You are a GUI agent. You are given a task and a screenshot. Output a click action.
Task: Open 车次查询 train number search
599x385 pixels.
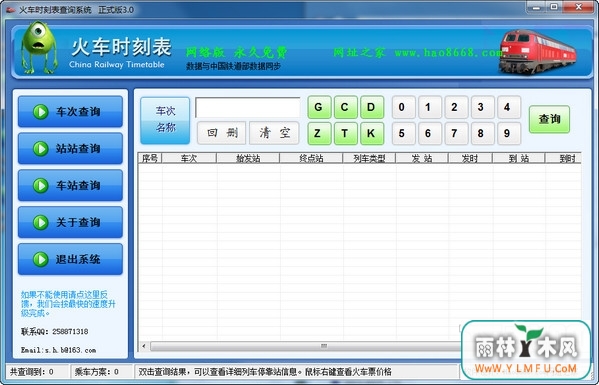coord(70,112)
